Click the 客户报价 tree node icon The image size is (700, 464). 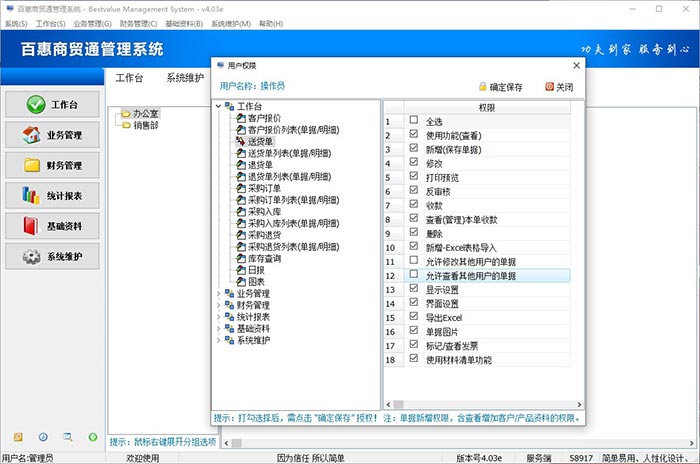(x=241, y=118)
